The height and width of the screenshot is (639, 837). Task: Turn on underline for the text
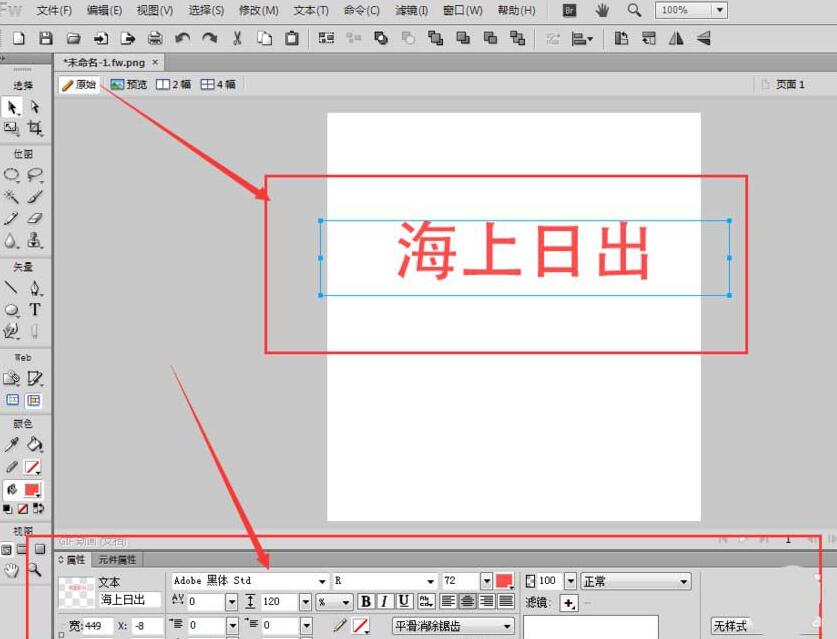pyautogui.click(x=402, y=601)
